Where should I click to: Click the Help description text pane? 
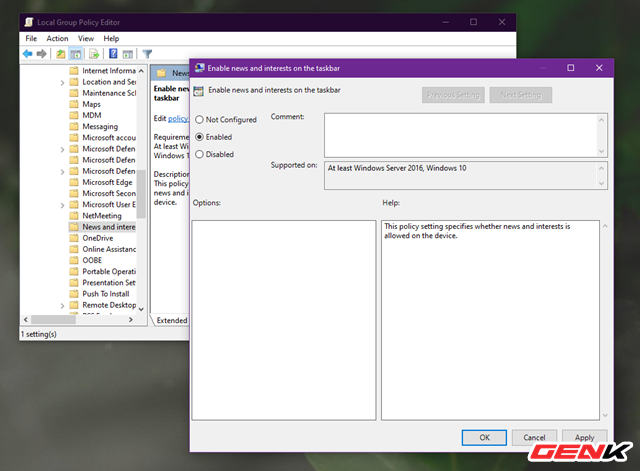[490, 320]
